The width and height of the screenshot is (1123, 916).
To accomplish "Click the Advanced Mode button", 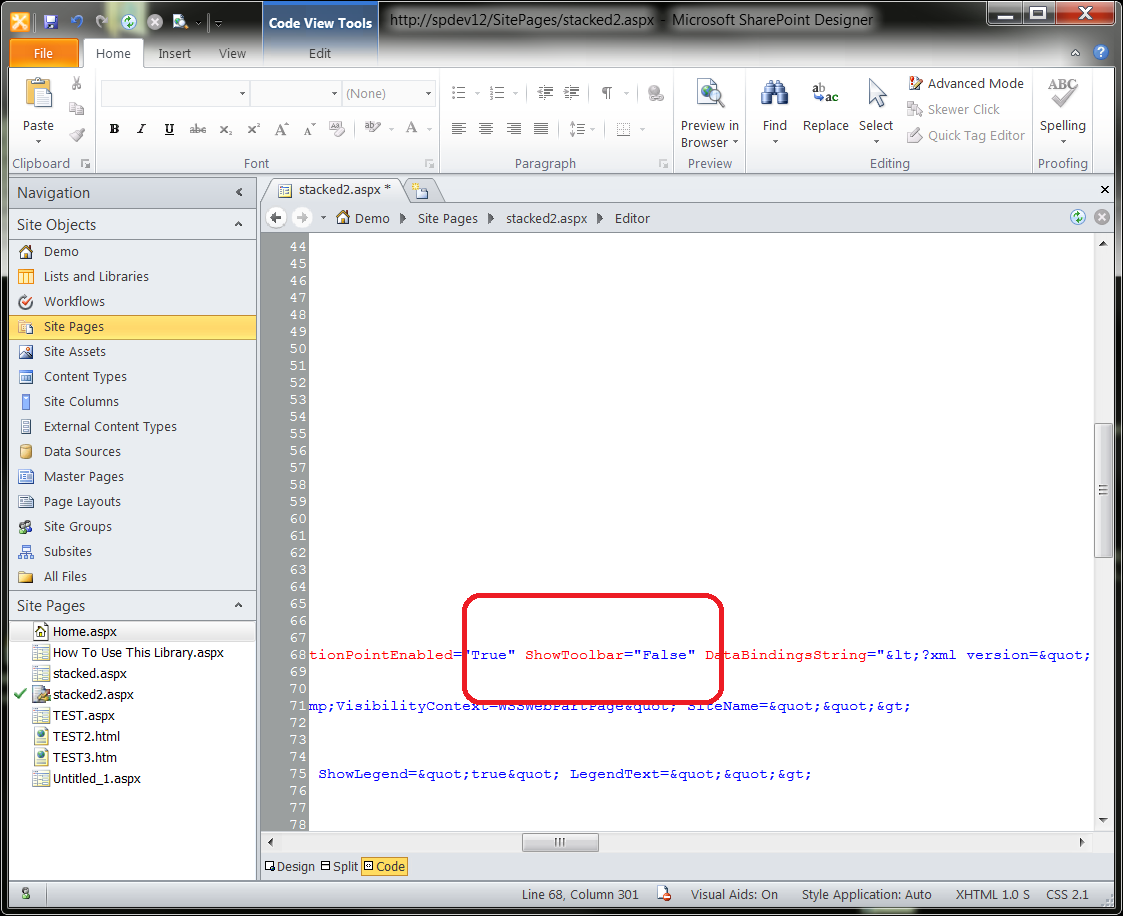I will [x=965, y=84].
